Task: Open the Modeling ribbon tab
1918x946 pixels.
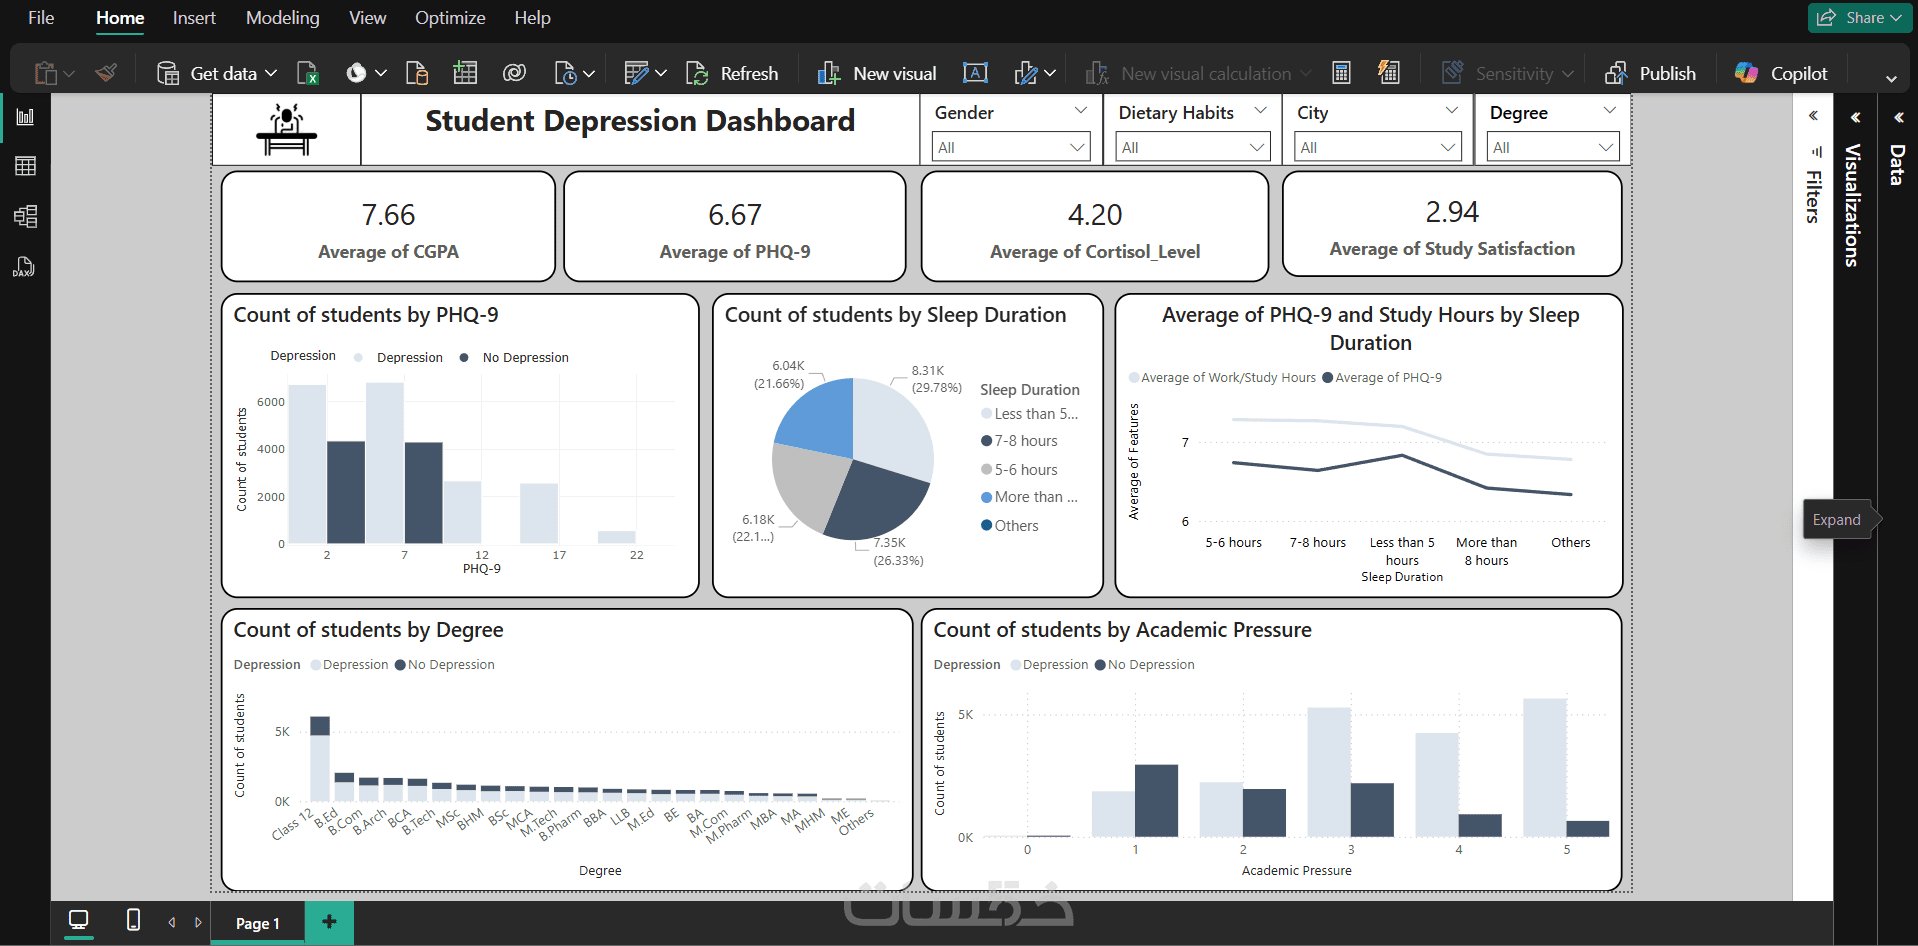Action: (282, 18)
